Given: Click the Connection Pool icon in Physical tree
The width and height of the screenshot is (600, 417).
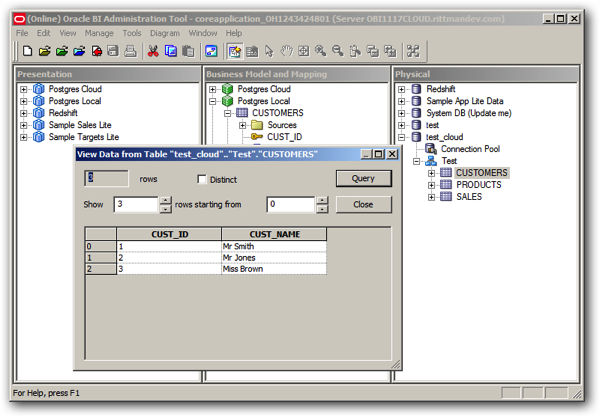Looking at the screenshot, I should coord(431,149).
